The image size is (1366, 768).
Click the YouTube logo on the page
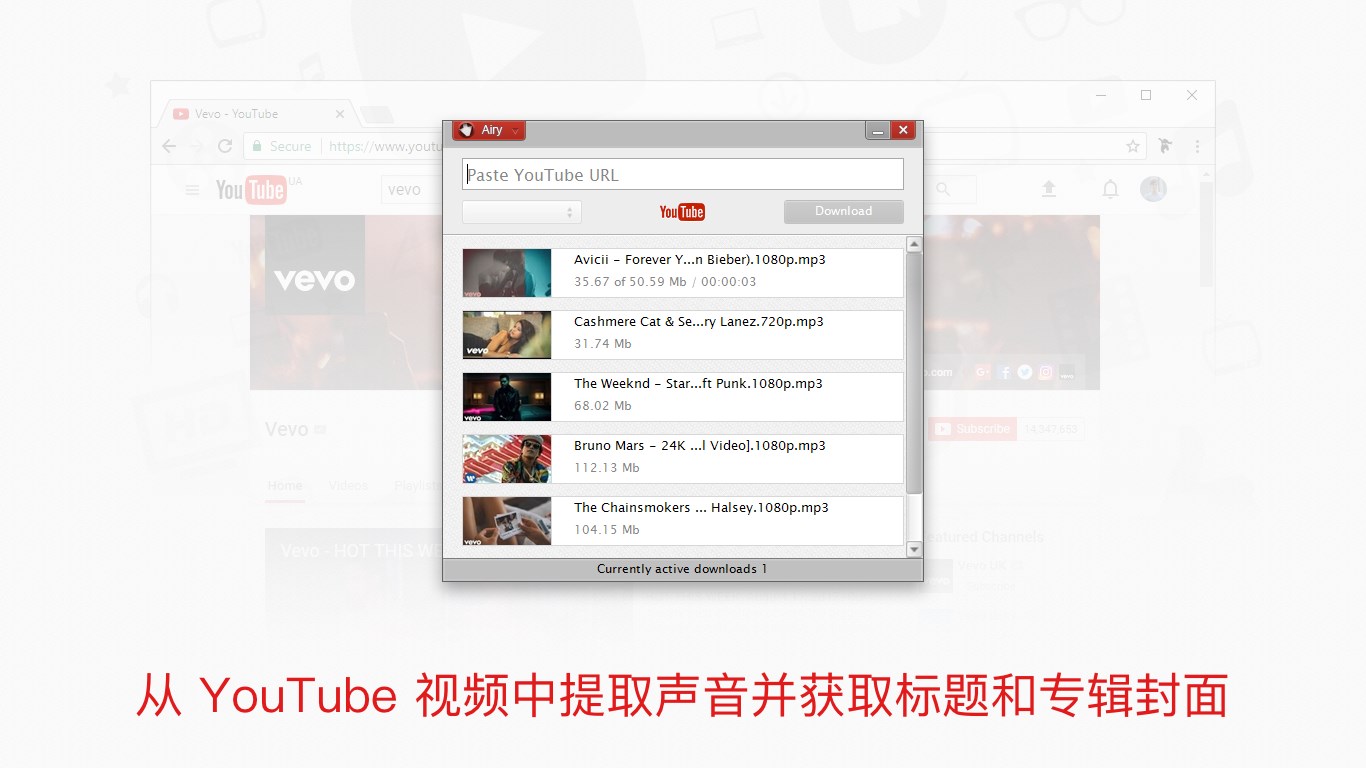click(x=251, y=189)
